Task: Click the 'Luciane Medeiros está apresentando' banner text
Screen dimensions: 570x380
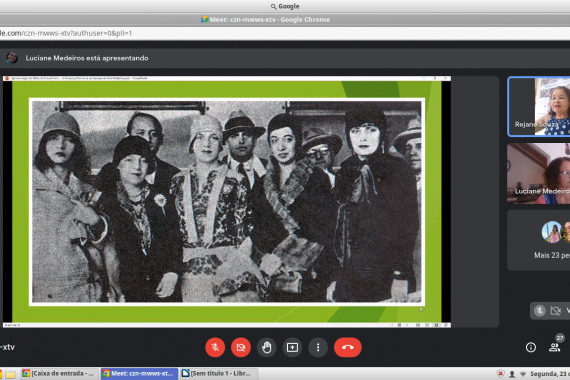Action: [x=87, y=58]
